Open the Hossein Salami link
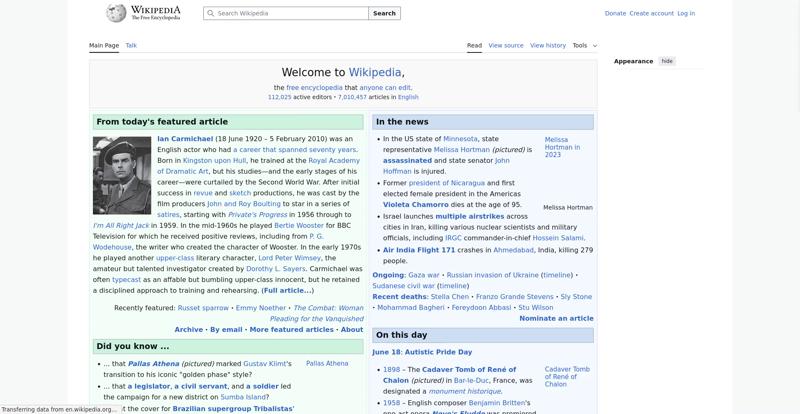The image size is (800, 414). point(558,238)
